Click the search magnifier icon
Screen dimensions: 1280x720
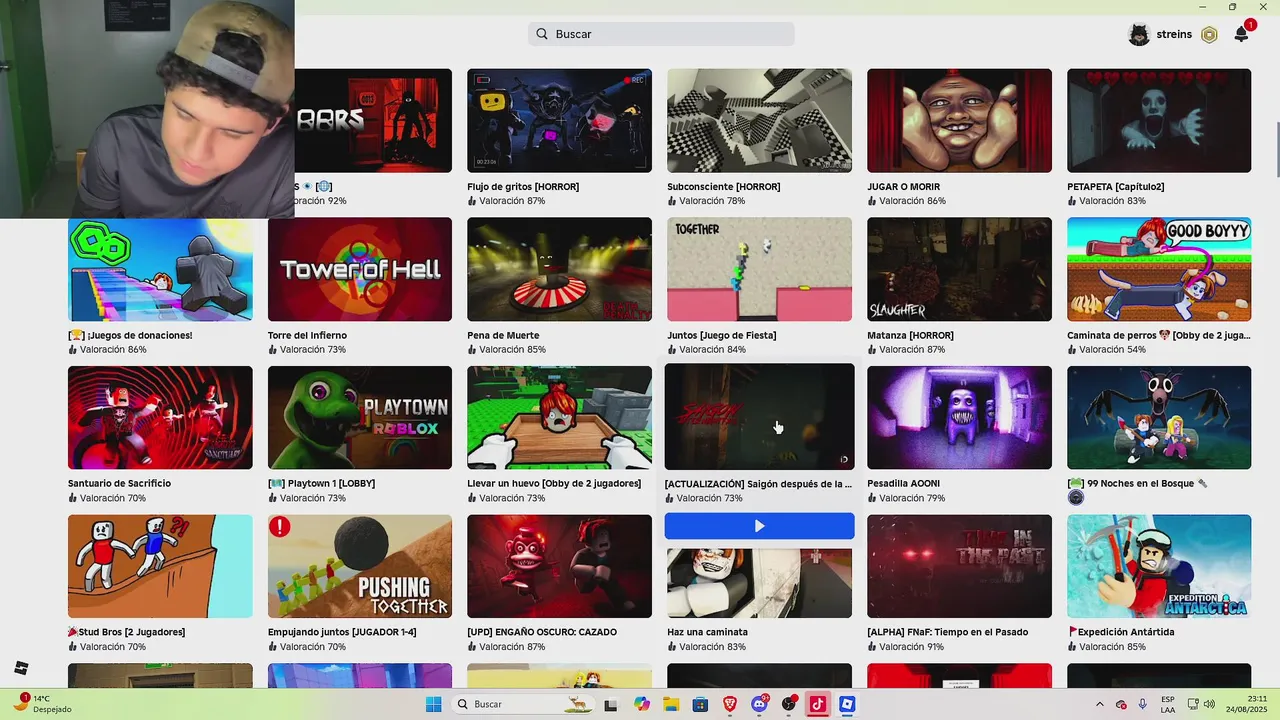click(x=542, y=34)
